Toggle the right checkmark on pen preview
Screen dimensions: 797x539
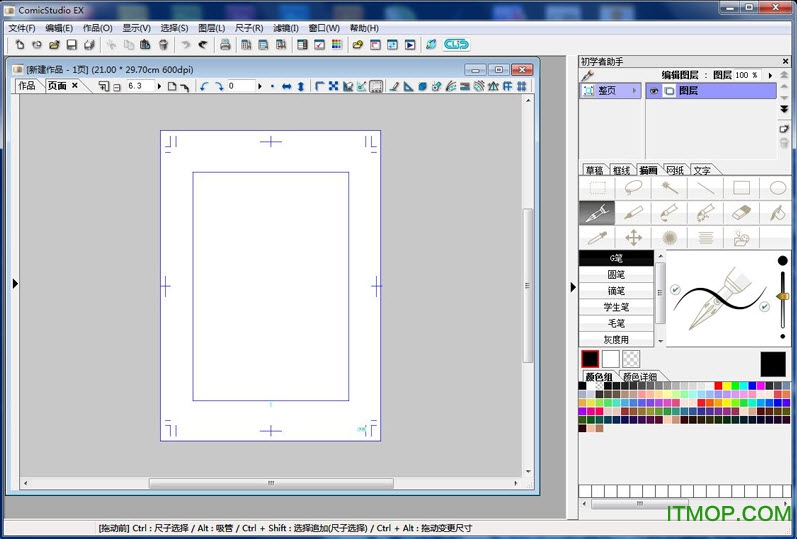point(764,307)
